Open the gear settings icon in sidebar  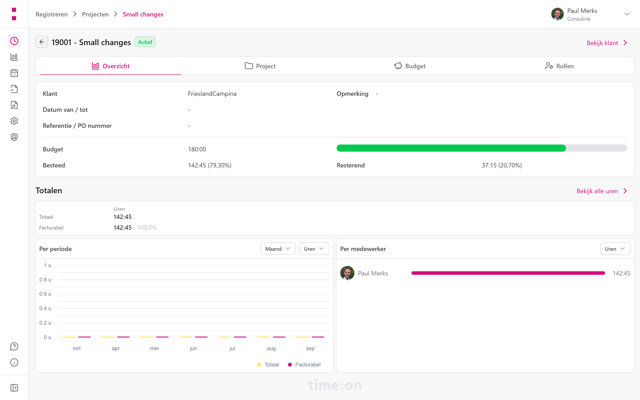click(14, 121)
